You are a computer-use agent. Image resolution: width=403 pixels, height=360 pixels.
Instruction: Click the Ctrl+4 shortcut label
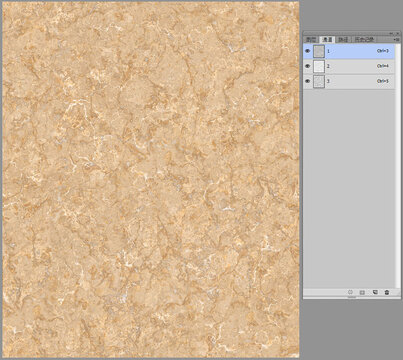[383, 66]
